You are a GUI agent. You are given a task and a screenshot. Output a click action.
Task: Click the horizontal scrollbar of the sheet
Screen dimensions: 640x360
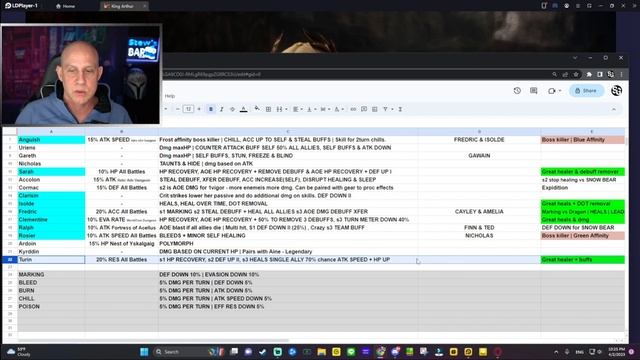click(x=153, y=340)
